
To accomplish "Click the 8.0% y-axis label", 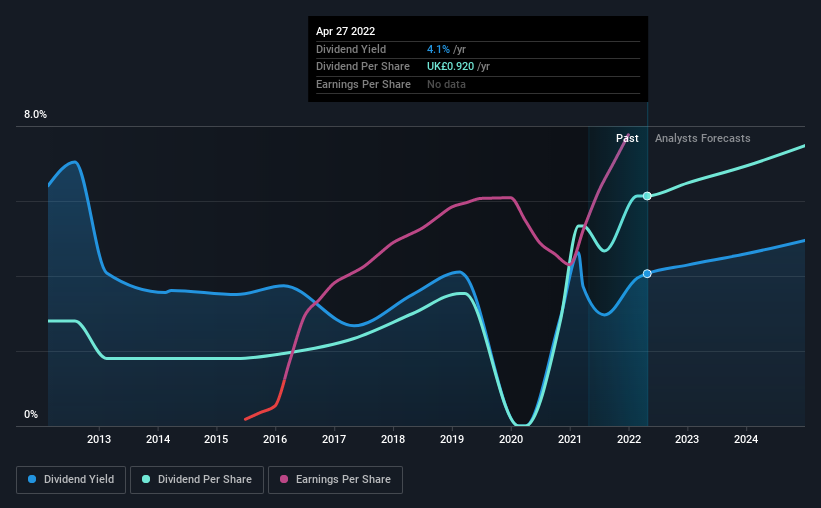I will (x=36, y=114).
